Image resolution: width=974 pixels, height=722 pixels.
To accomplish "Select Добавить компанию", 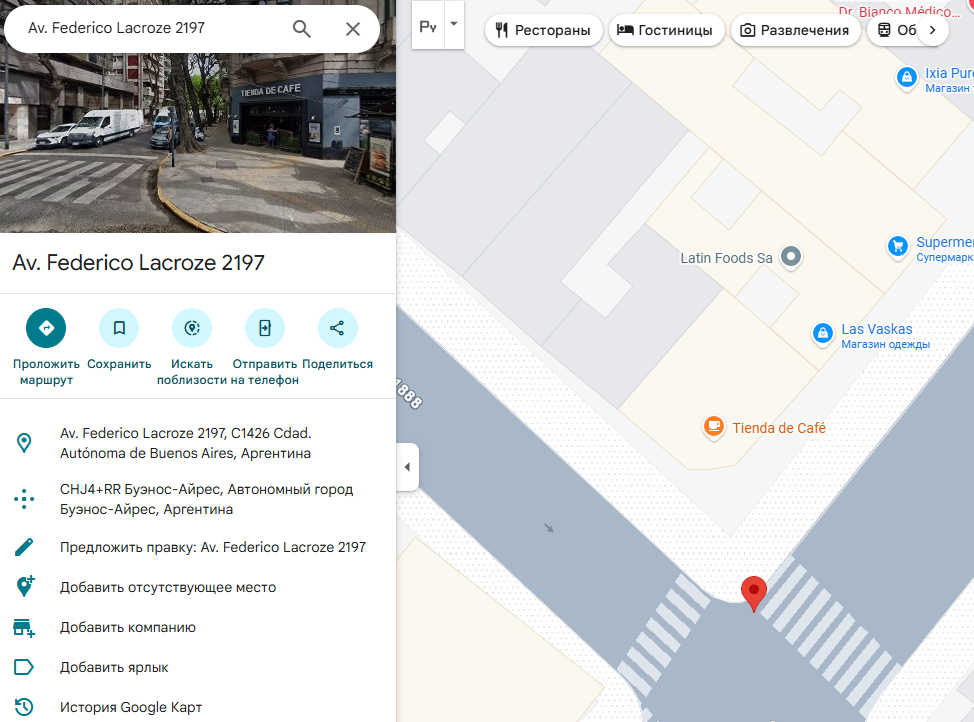I will click(127, 627).
